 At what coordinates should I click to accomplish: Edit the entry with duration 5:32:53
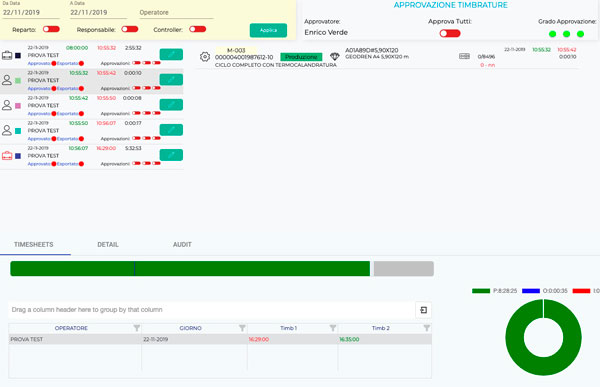click(171, 155)
